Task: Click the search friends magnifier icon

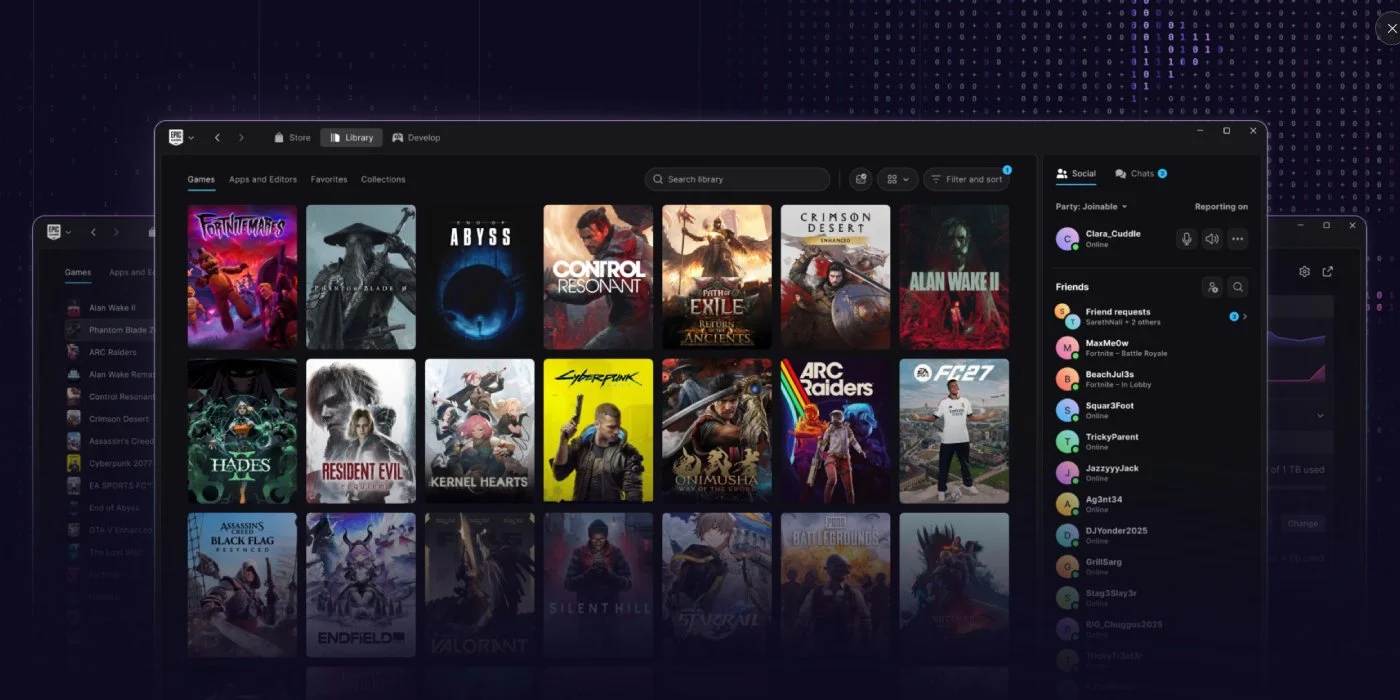Action: (1238, 287)
